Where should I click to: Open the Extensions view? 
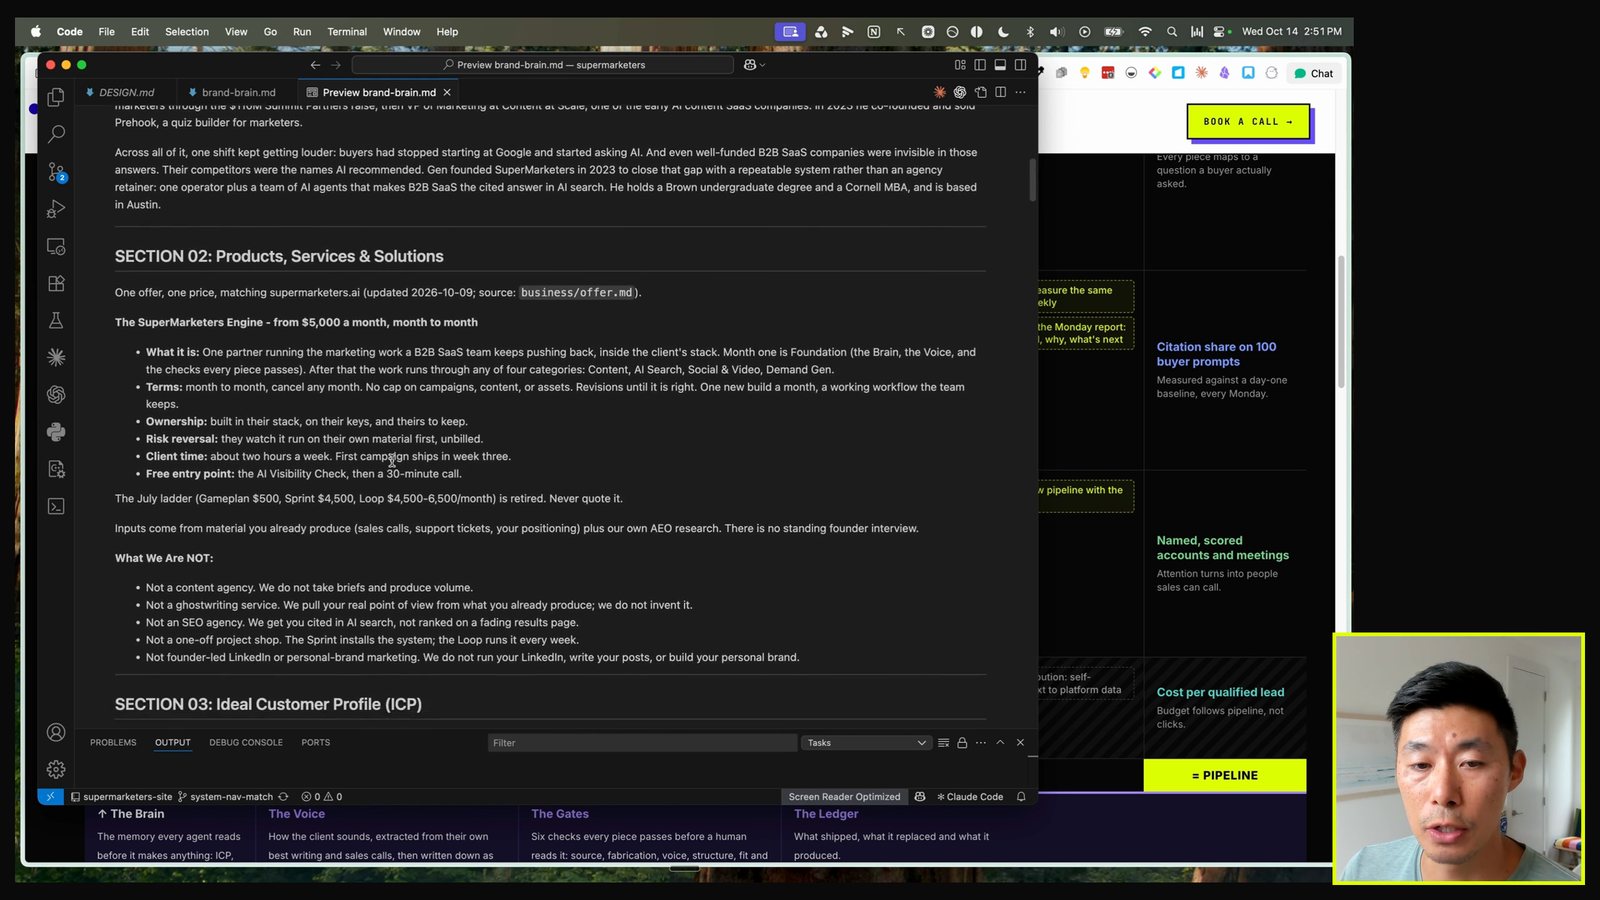coord(56,284)
